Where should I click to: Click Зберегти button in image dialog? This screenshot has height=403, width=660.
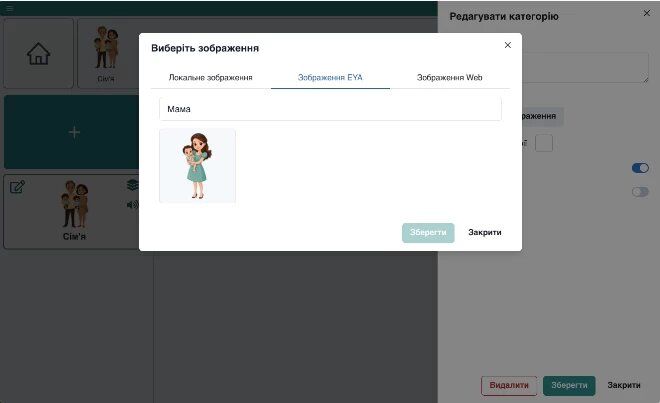coord(428,232)
